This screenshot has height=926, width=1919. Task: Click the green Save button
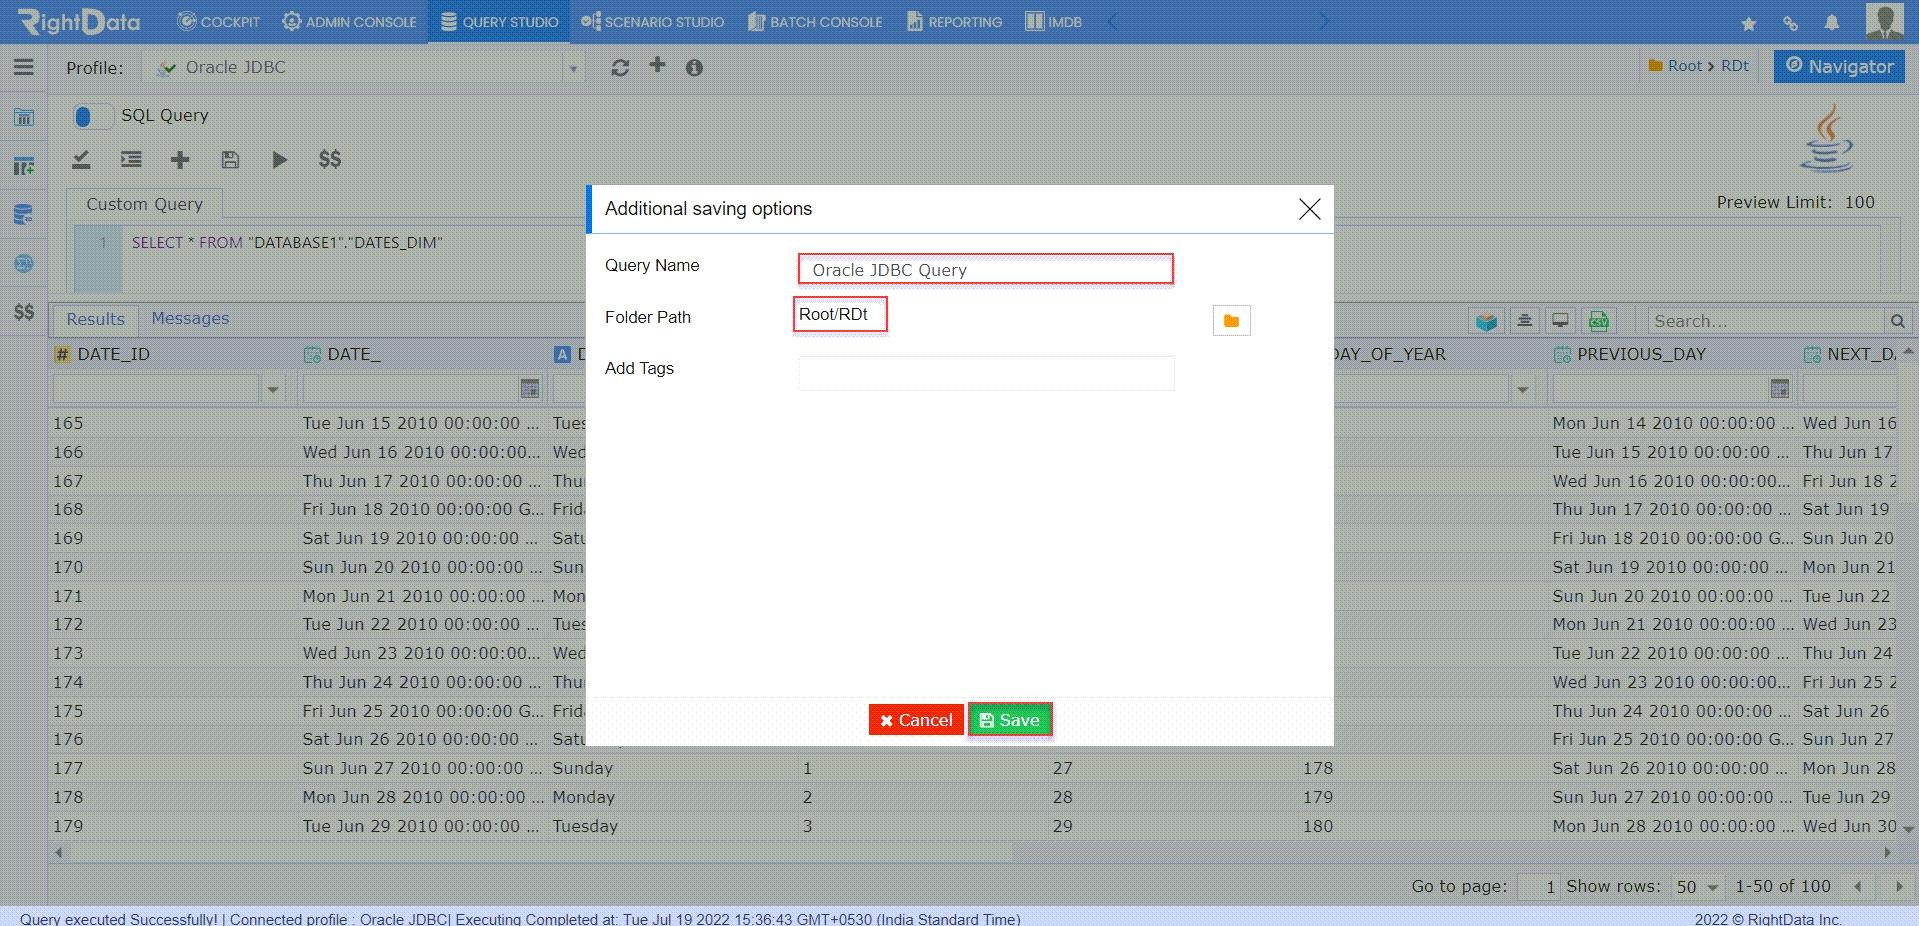tap(1010, 720)
